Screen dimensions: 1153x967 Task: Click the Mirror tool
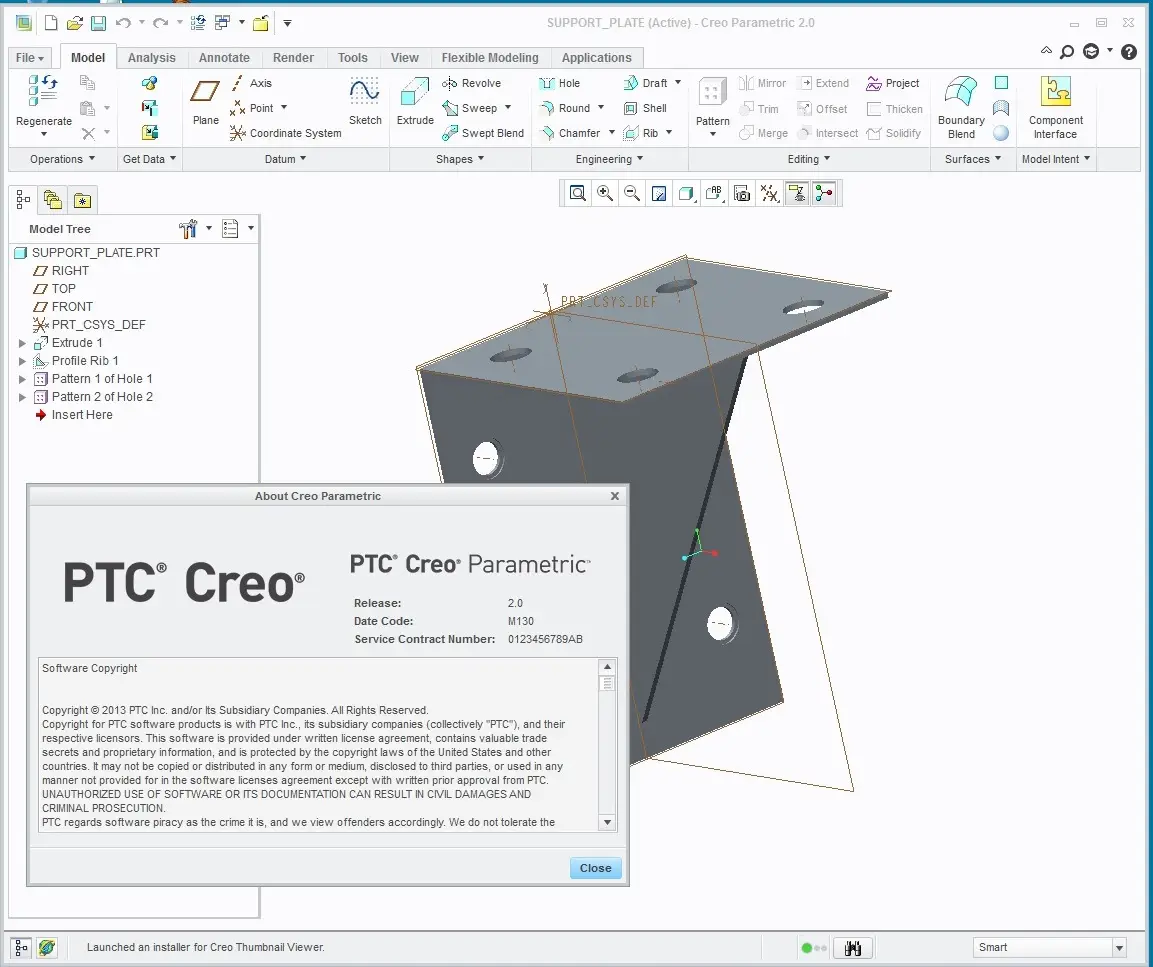tap(763, 83)
